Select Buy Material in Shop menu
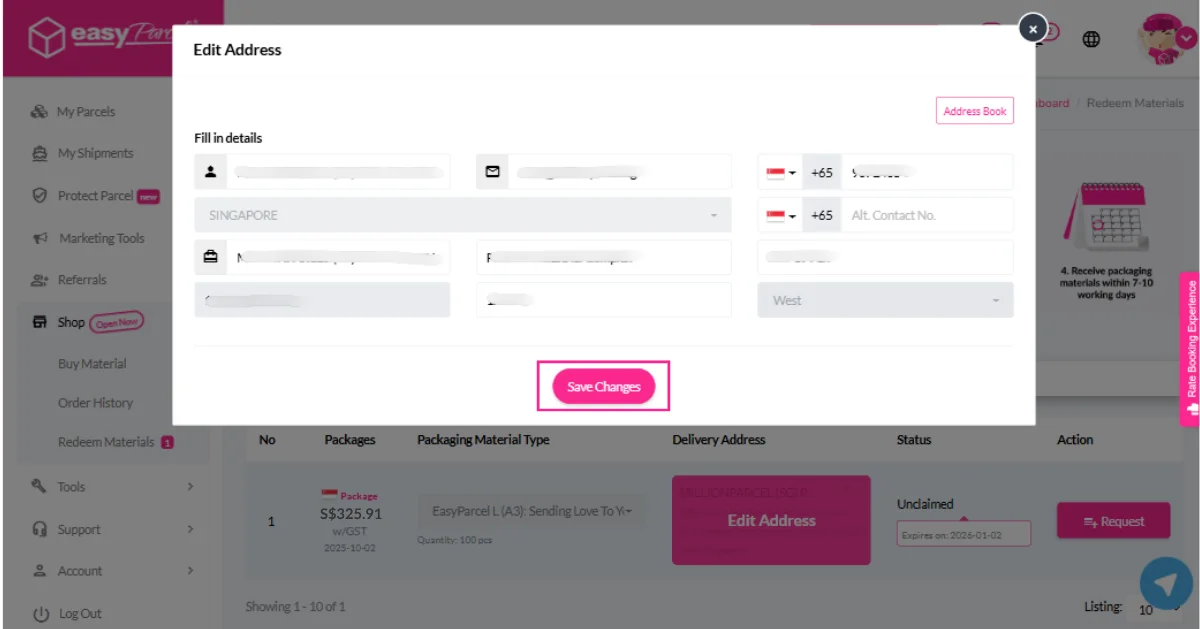Image resolution: width=1200 pixels, height=629 pixels. pos(92,364)
